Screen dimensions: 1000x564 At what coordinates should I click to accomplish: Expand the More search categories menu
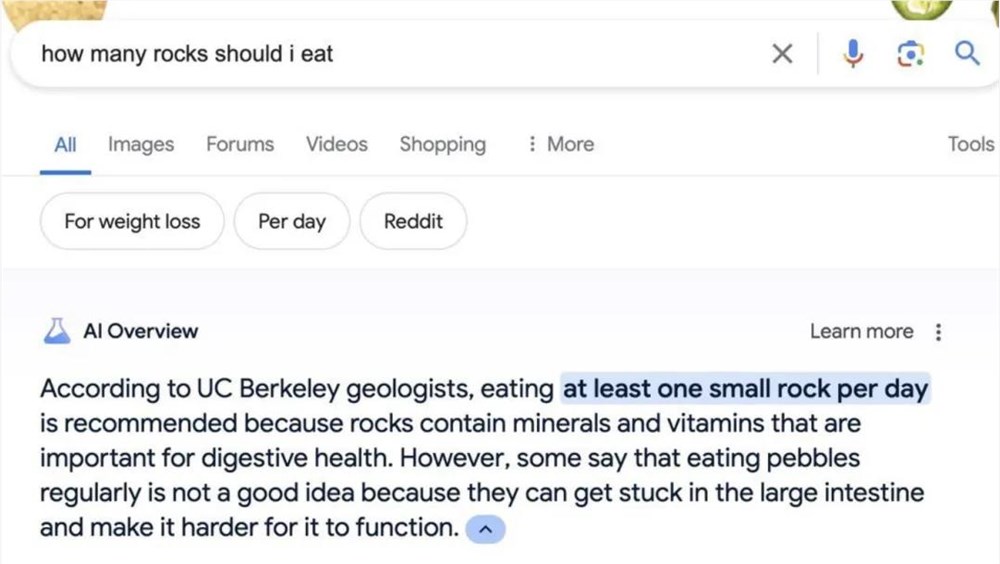(560, 144)
